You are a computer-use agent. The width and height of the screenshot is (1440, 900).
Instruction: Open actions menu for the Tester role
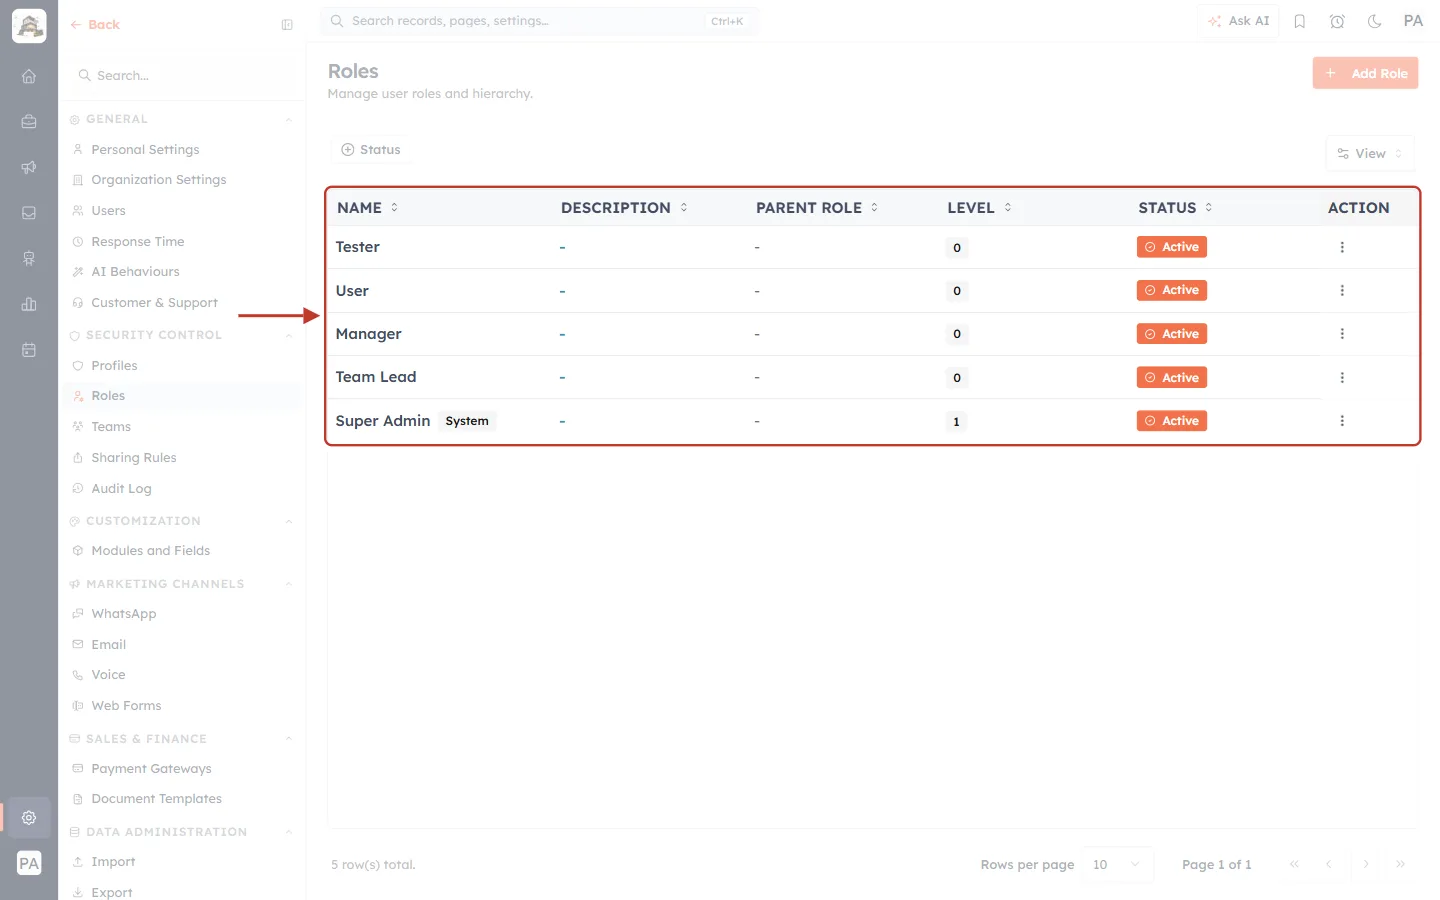(1342, 247)
